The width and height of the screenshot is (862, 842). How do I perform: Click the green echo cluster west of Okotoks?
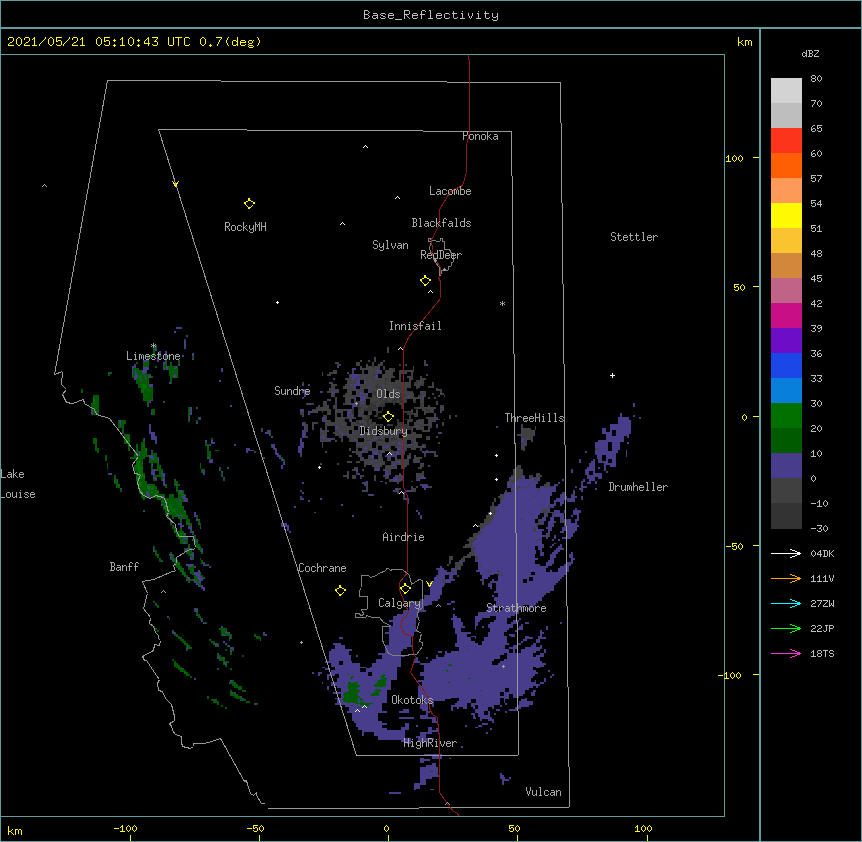pyautogui.click(x=352, y=693)
